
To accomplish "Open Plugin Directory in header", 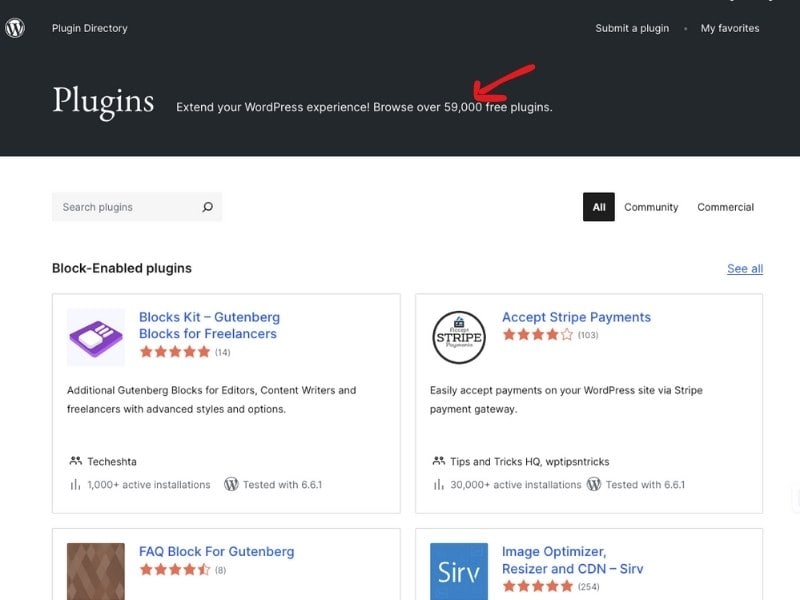I will 90,28.
